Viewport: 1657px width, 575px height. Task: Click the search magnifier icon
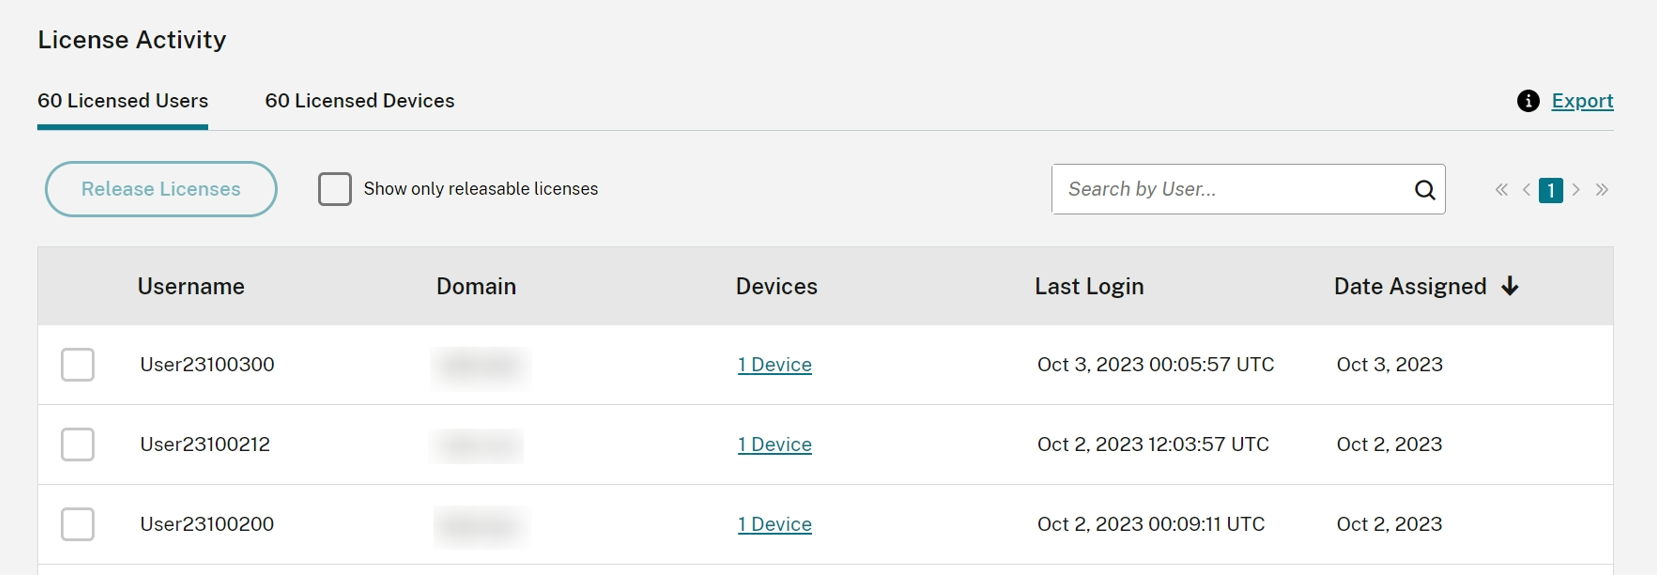tap(1424, 190)
